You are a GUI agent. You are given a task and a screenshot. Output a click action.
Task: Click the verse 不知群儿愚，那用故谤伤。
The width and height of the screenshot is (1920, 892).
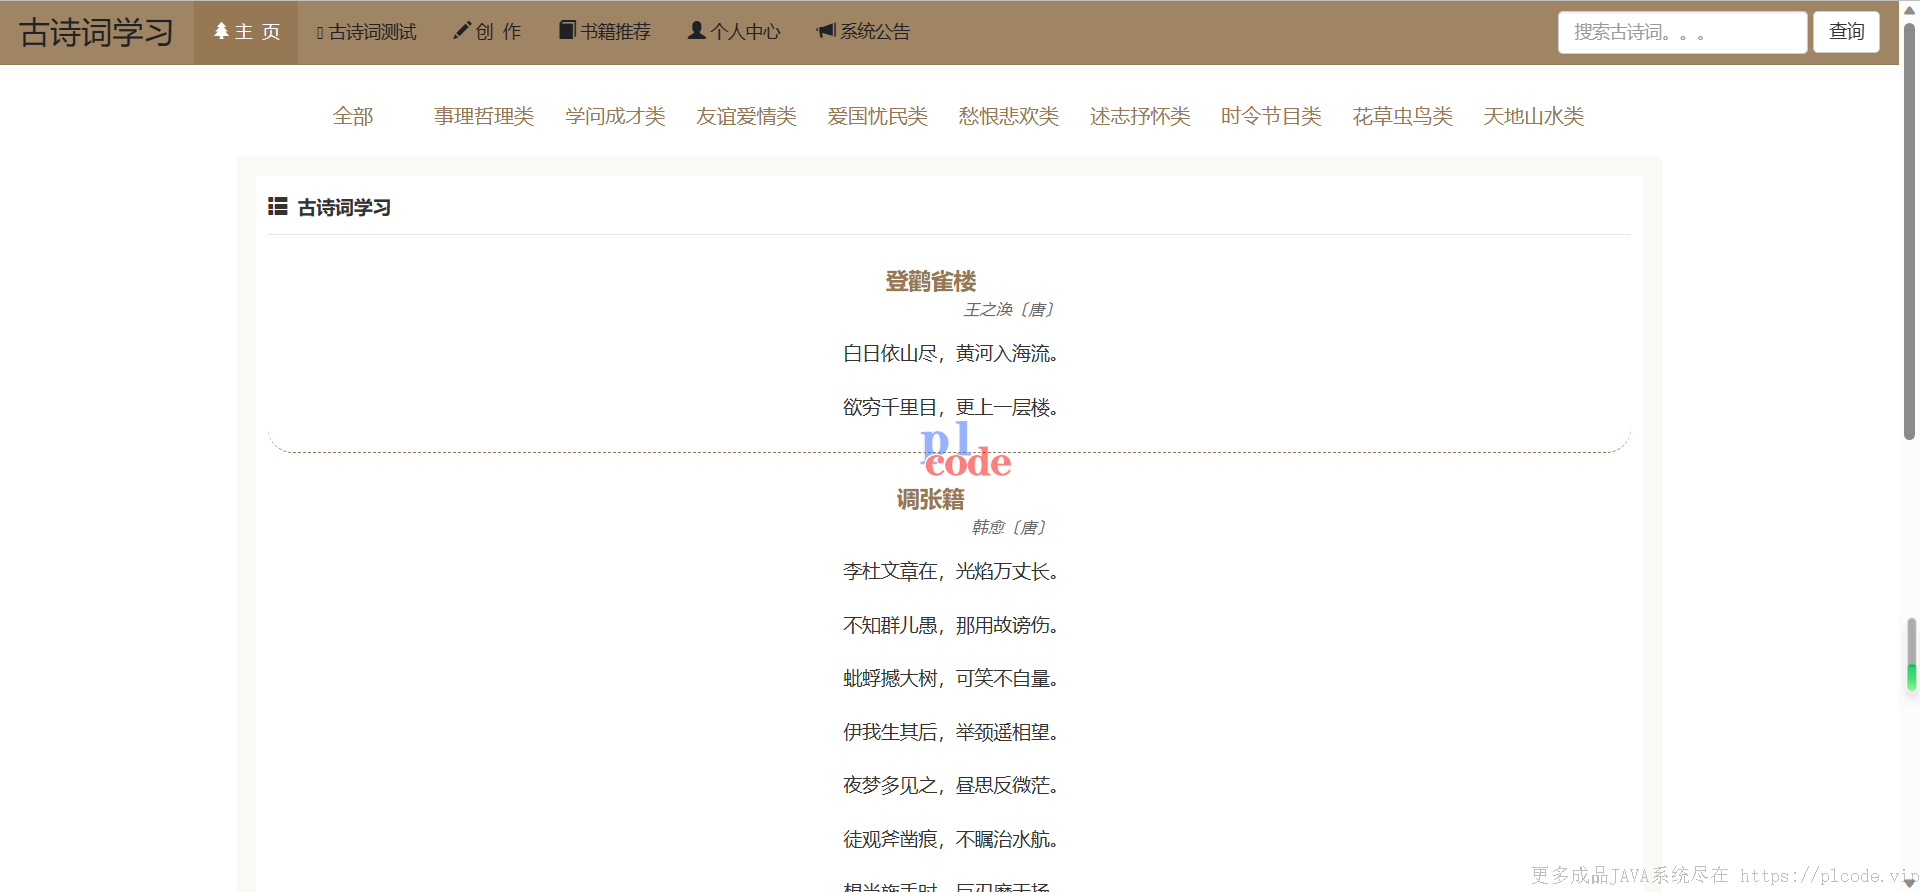click(x=950, y=625)
